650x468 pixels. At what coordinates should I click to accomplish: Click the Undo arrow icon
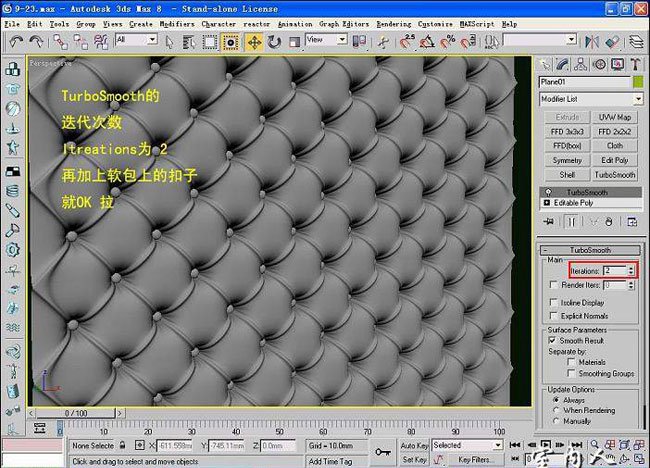point(16,41)
